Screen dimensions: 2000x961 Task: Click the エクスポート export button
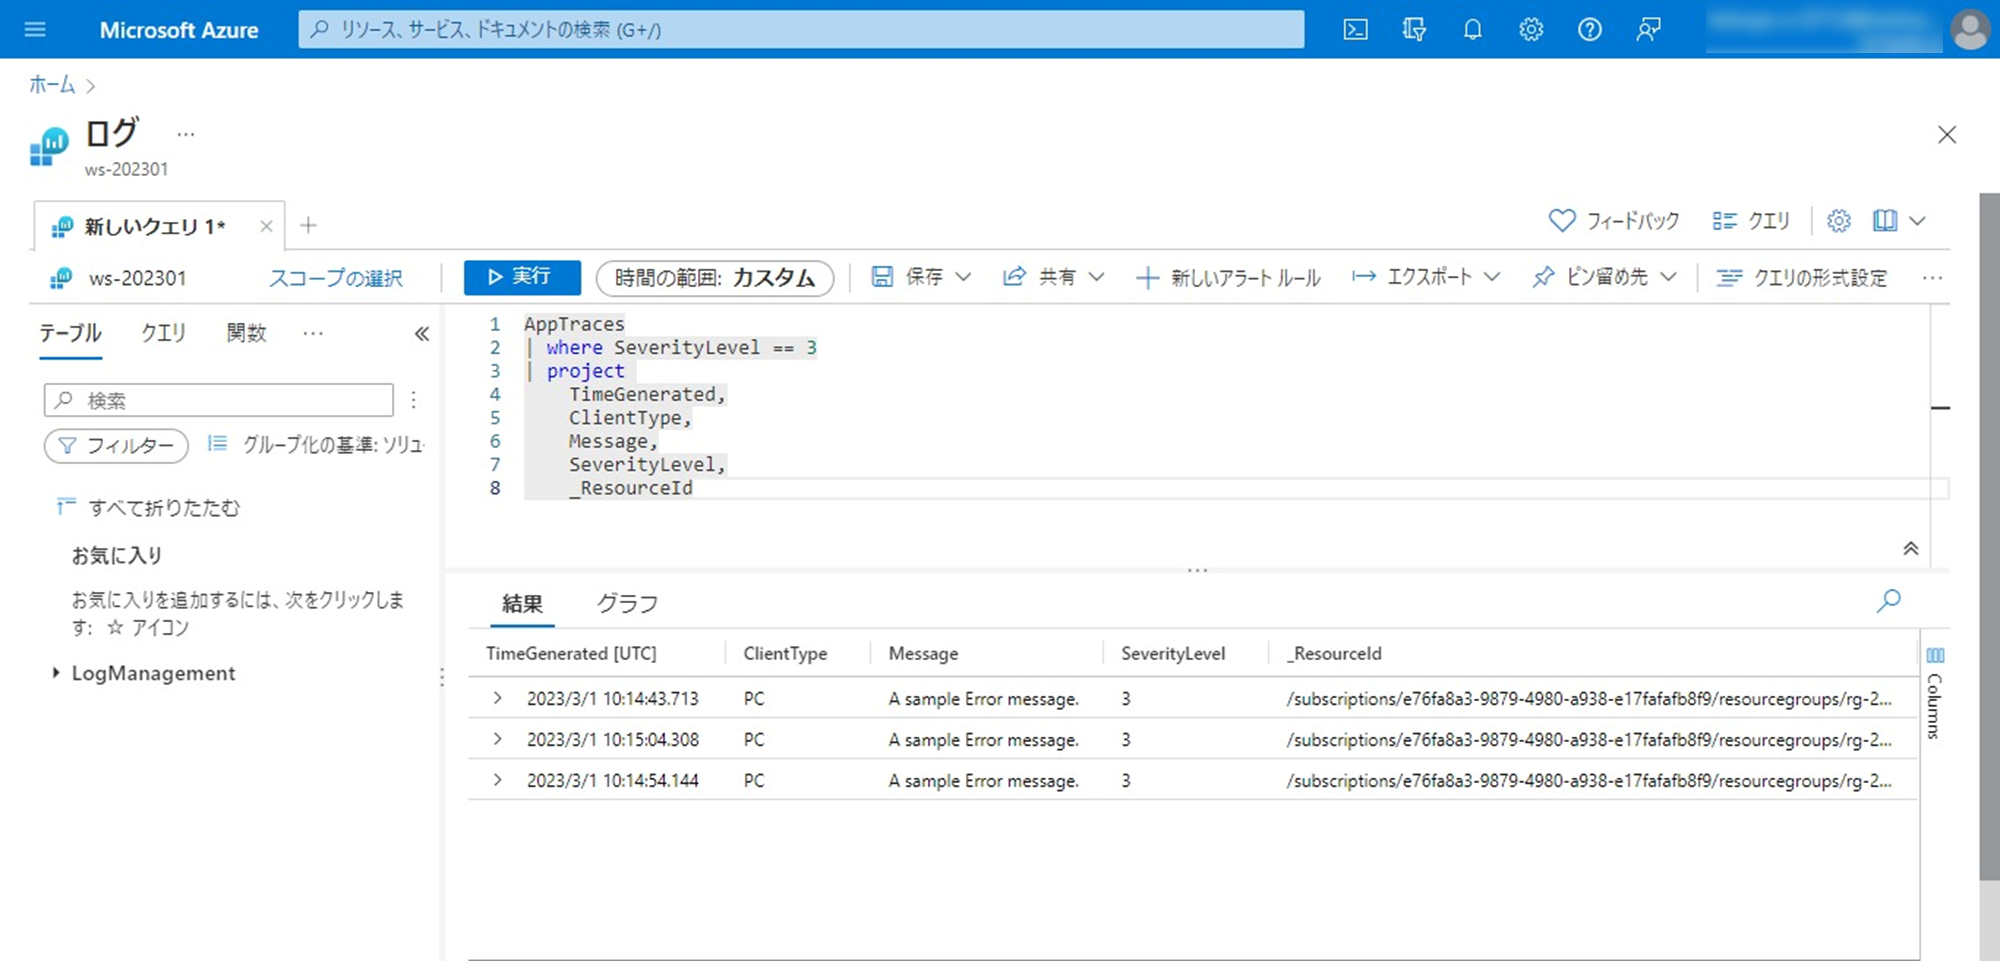pyautogui.click(x=1412, y=277)
